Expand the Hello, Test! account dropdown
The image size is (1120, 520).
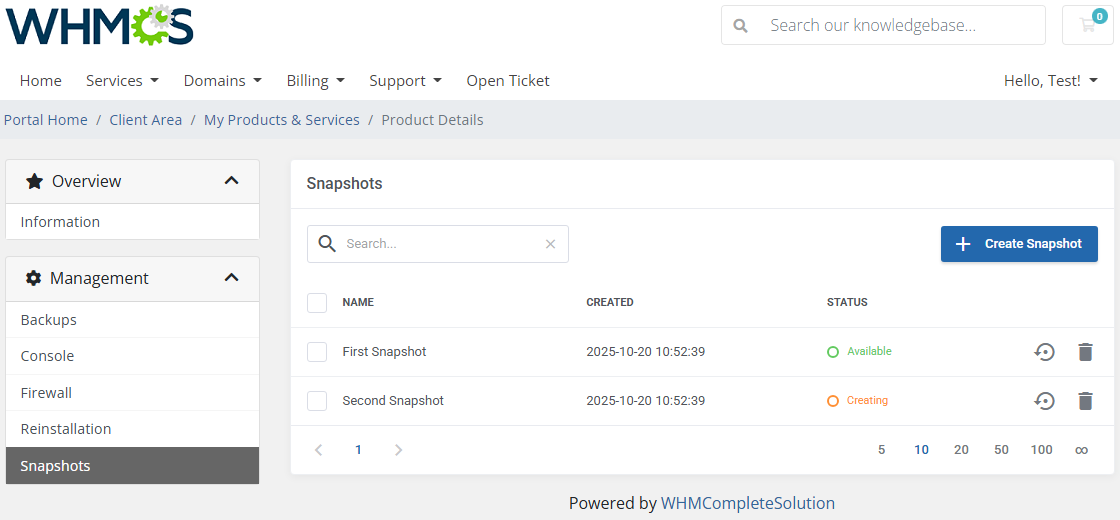[x=1050, y=81]
